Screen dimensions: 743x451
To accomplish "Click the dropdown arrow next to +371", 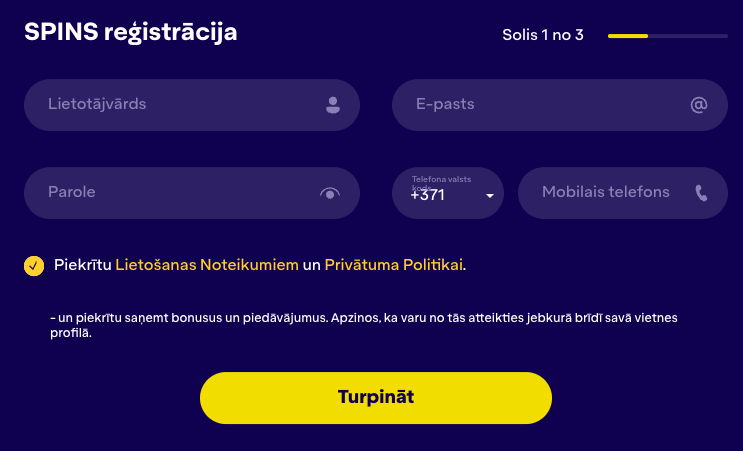I will coord(490,195).
